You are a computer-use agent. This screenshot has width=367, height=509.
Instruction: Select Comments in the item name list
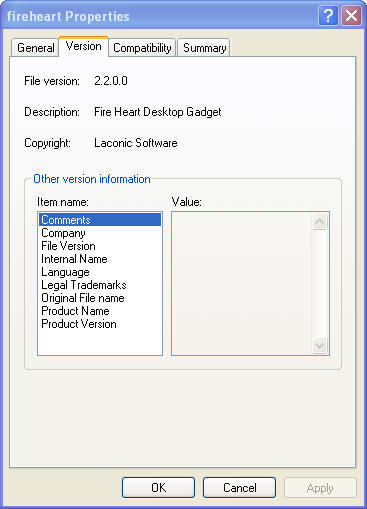[x=100, y=220]
